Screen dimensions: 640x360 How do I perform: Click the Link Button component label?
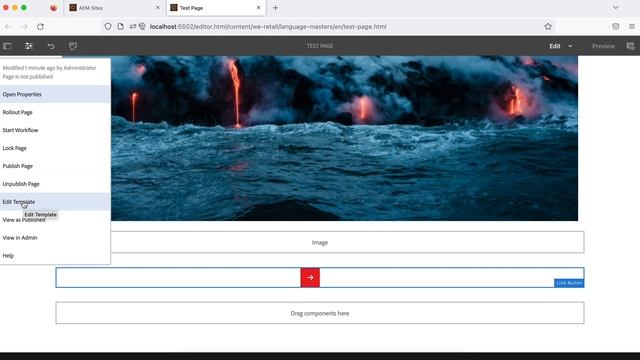pyautogui.click(x=569, y=283)
